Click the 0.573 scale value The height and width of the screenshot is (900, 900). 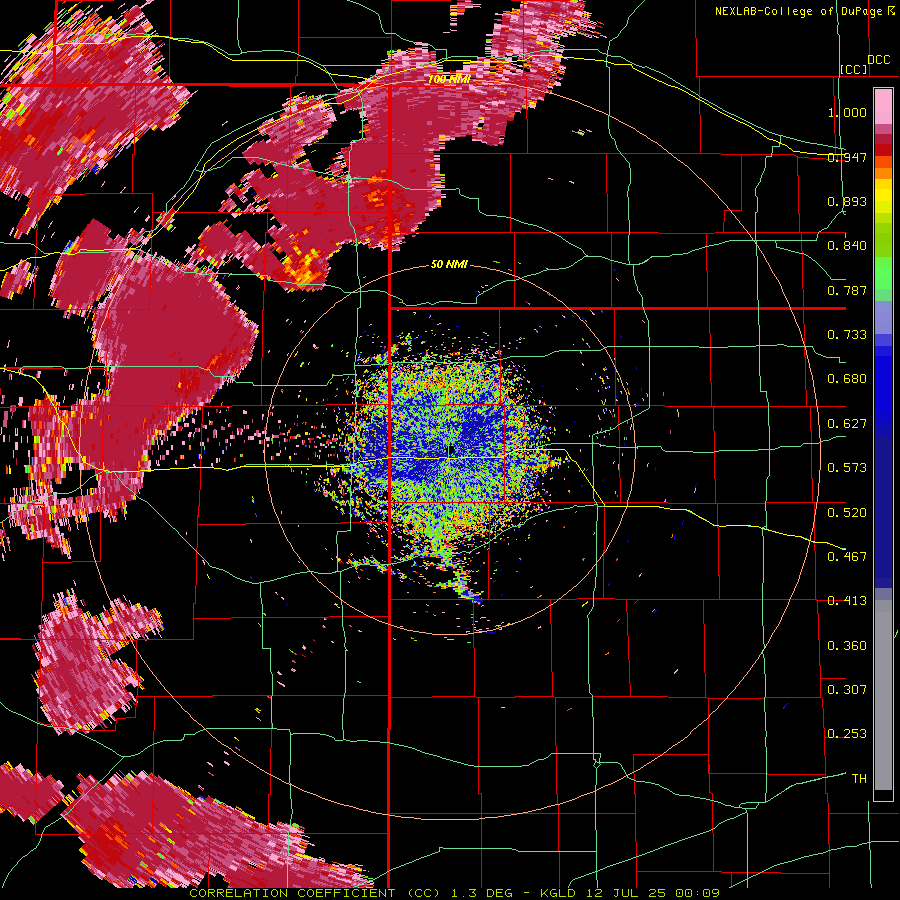847,468
